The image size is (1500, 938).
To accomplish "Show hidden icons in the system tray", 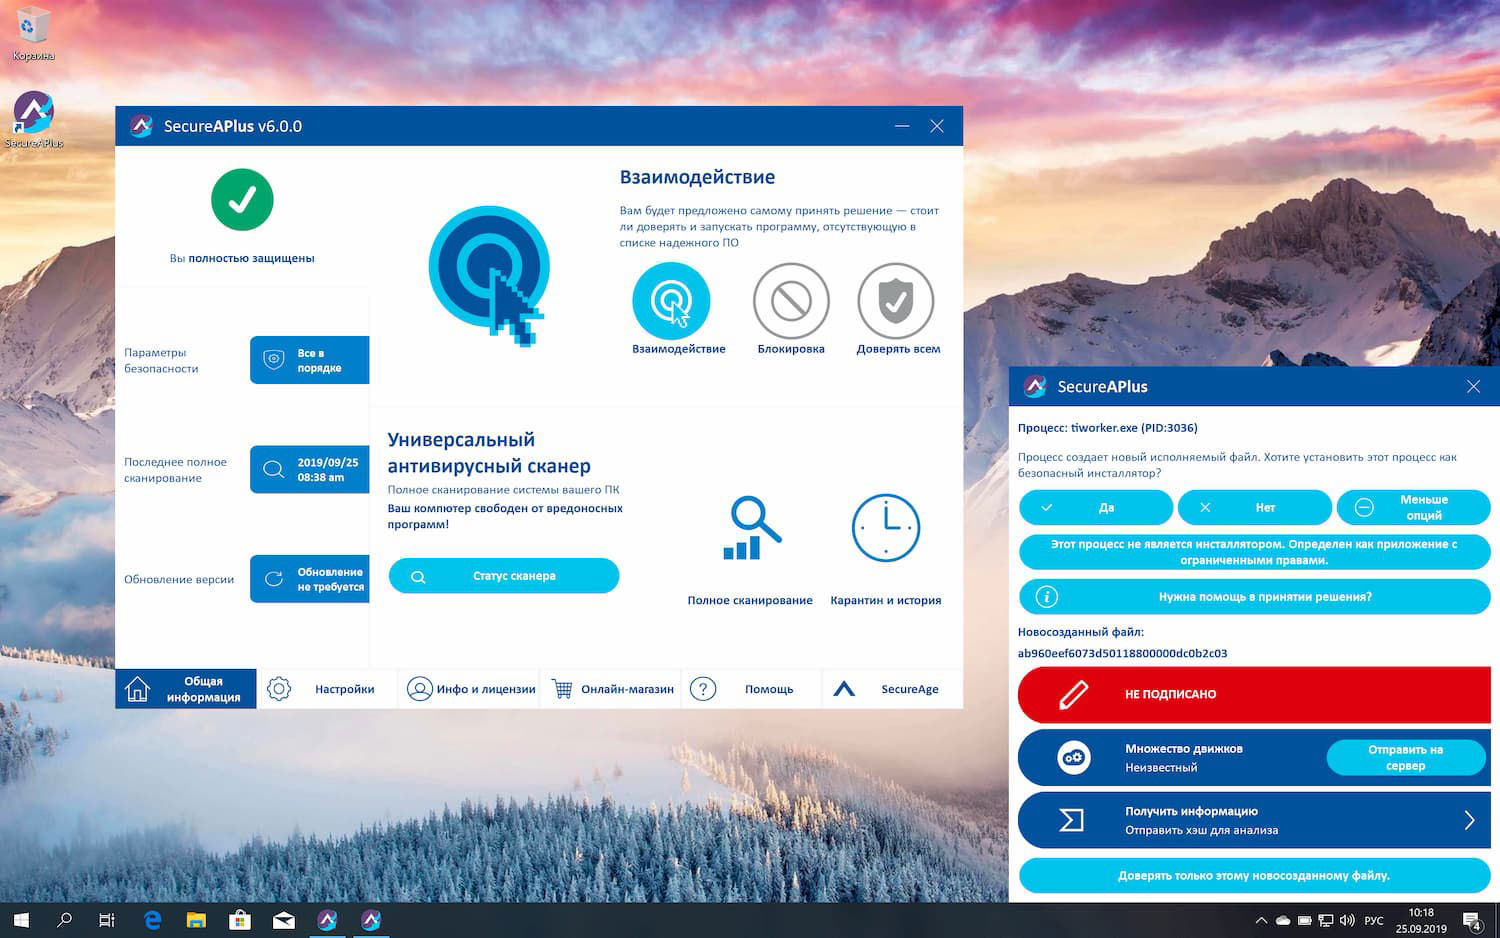I will [x=1261, y=919].
